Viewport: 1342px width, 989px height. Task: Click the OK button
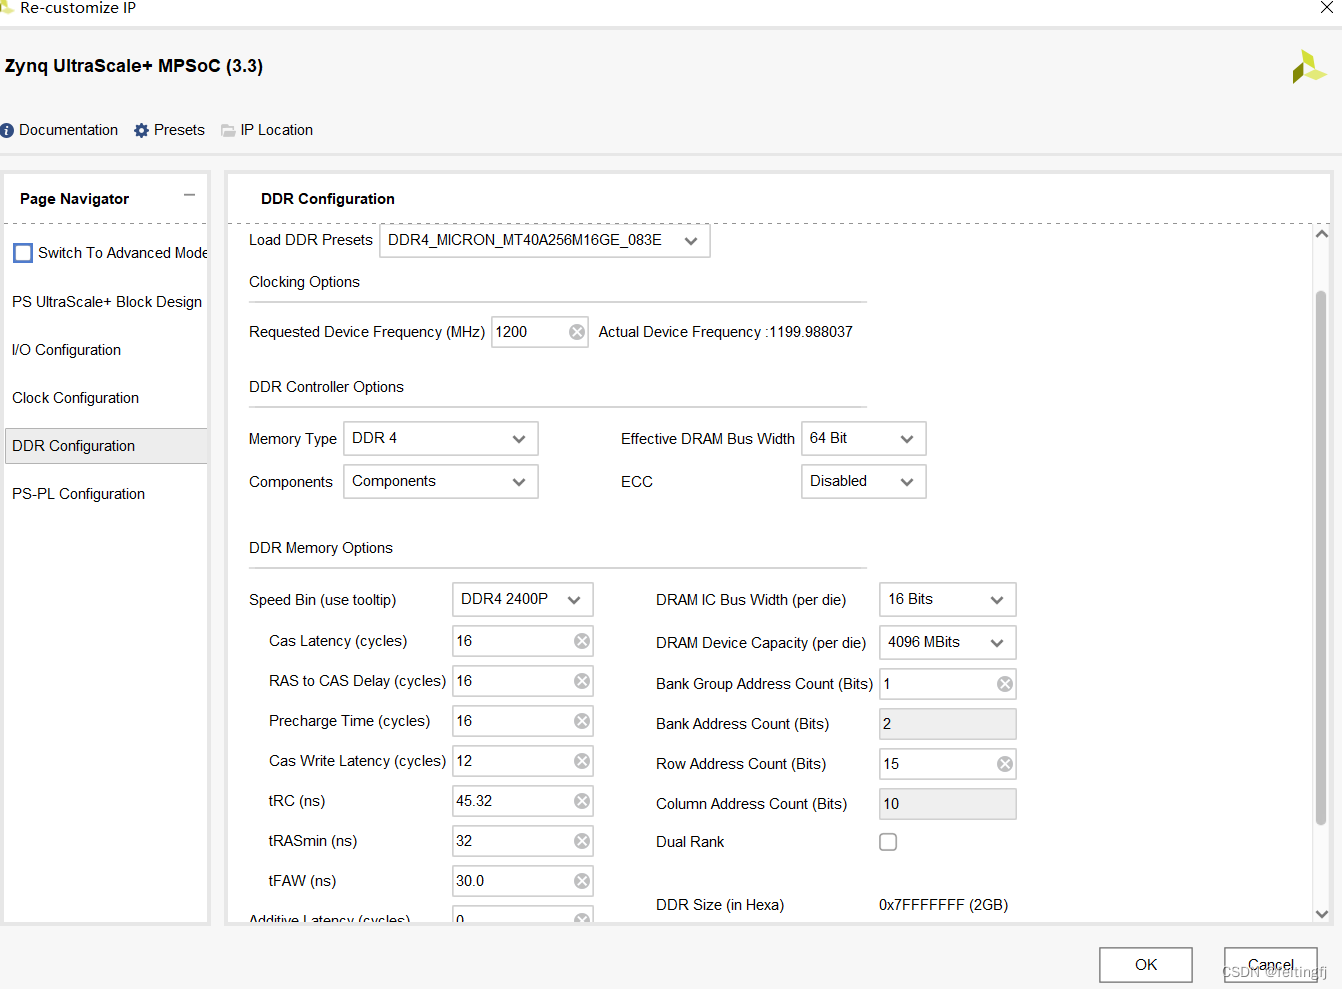click(1146, 965)
